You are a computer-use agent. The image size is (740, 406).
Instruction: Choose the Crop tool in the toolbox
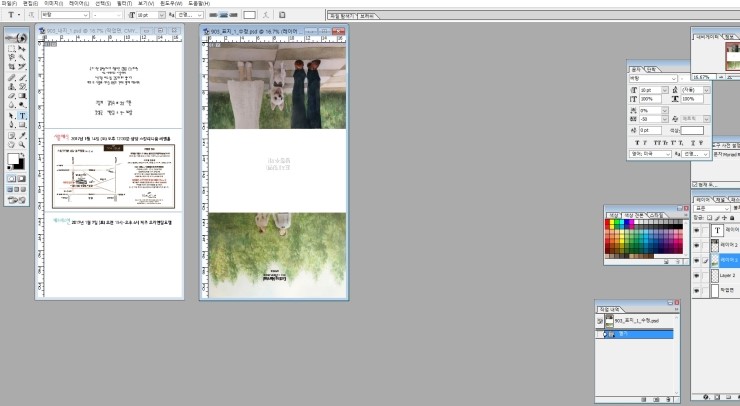11,67
